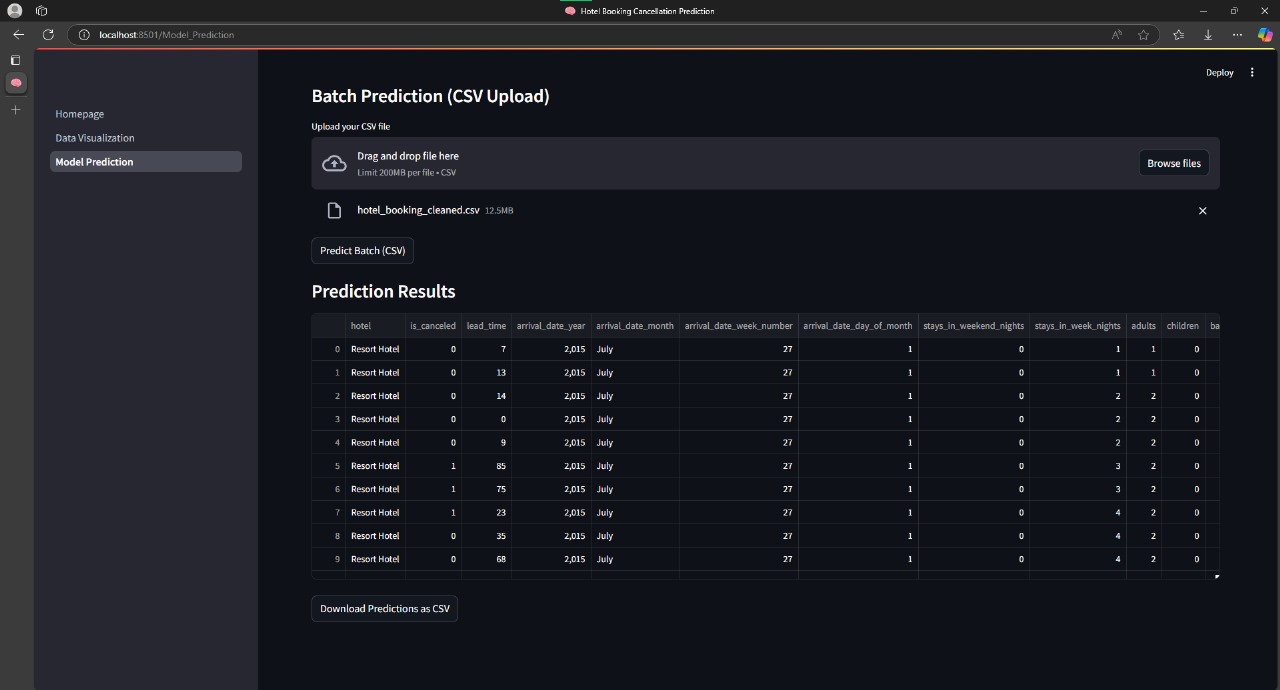Viewport: 1280px width, 690px height.
Task: Sort by arrival_date_day_of_month column header
Action: point(858,325)
